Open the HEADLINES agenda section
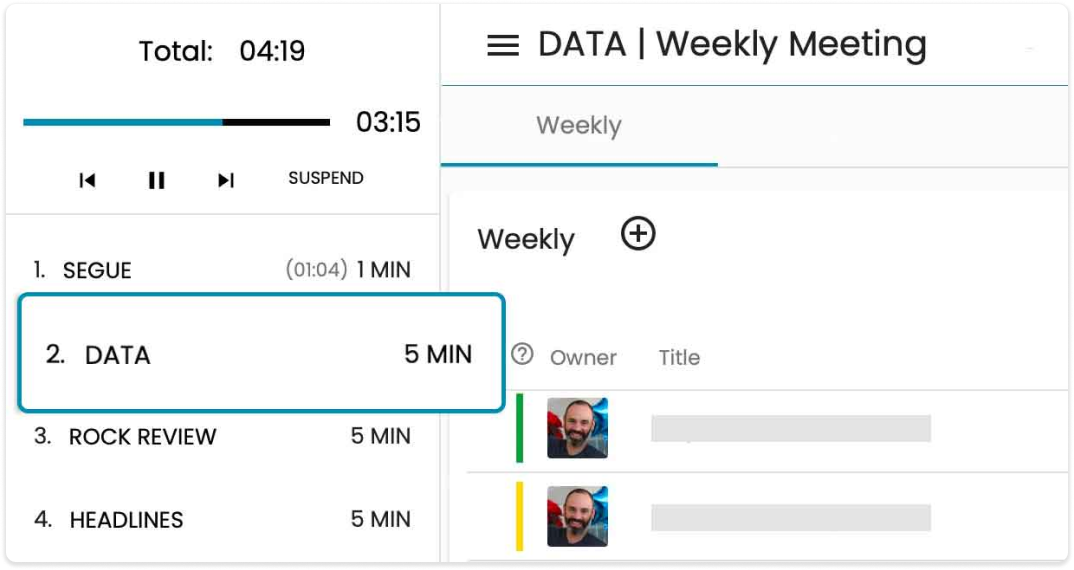 [x=220, y=520]
